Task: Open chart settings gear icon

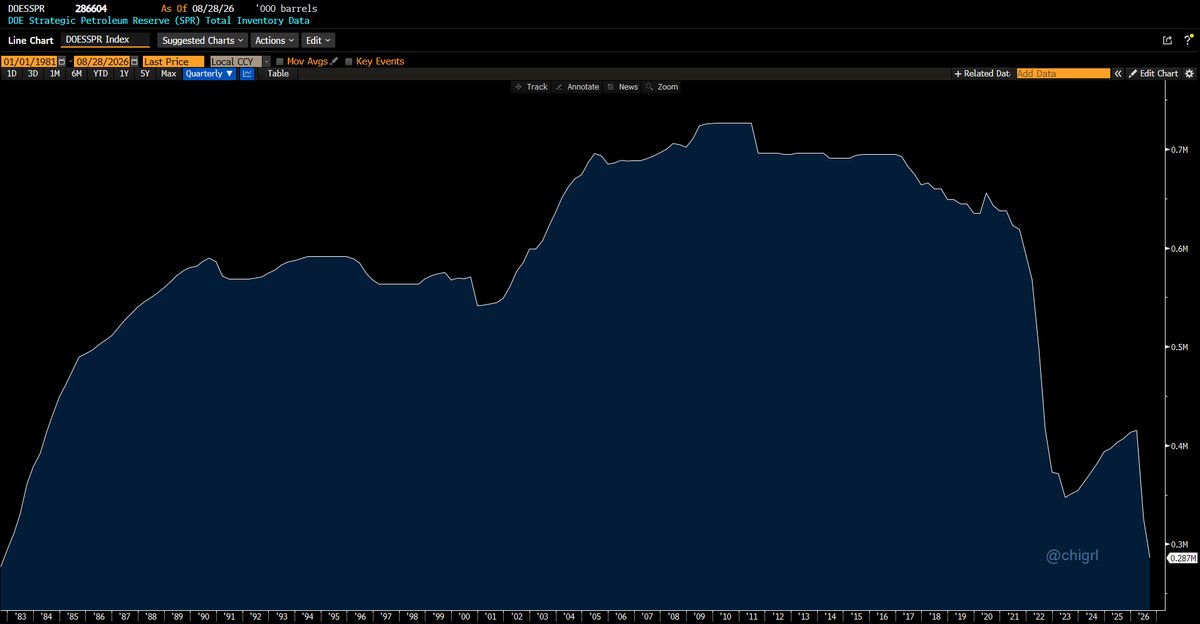Action: click(1189, 74)
